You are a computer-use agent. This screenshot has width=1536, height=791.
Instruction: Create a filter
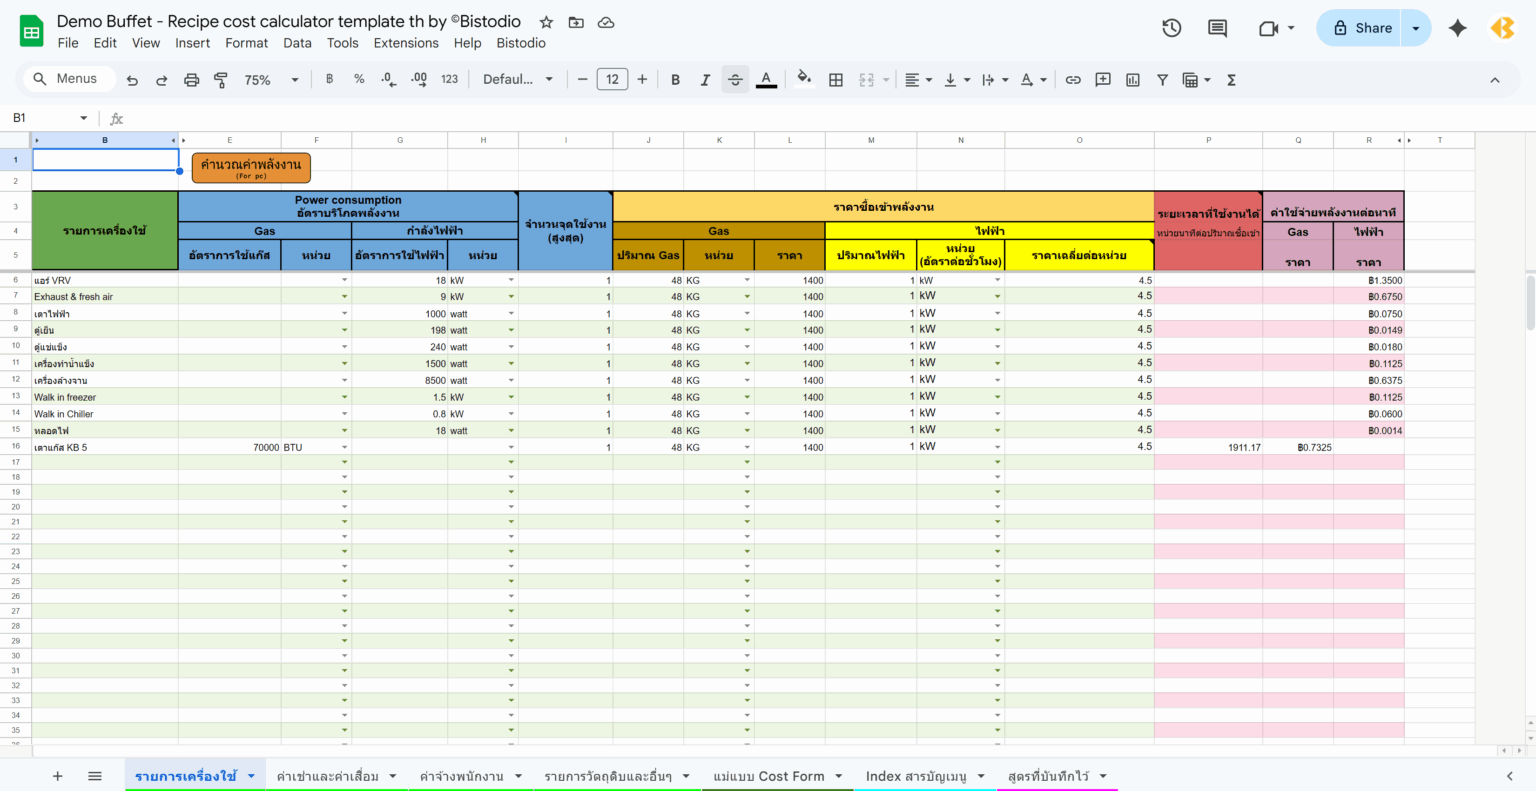1162,80
